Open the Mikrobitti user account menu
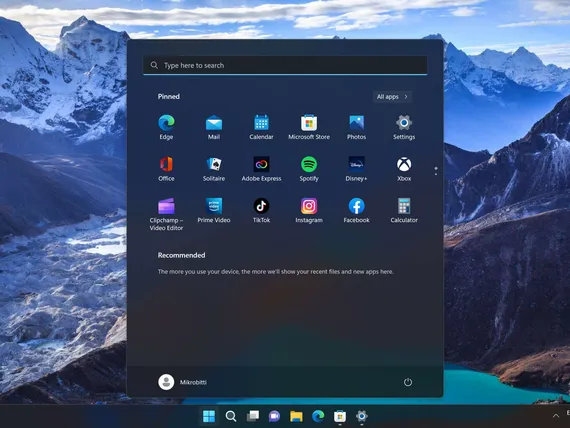Image resolution: width=570 pixels, height=428 pixels. click(182, 382)
